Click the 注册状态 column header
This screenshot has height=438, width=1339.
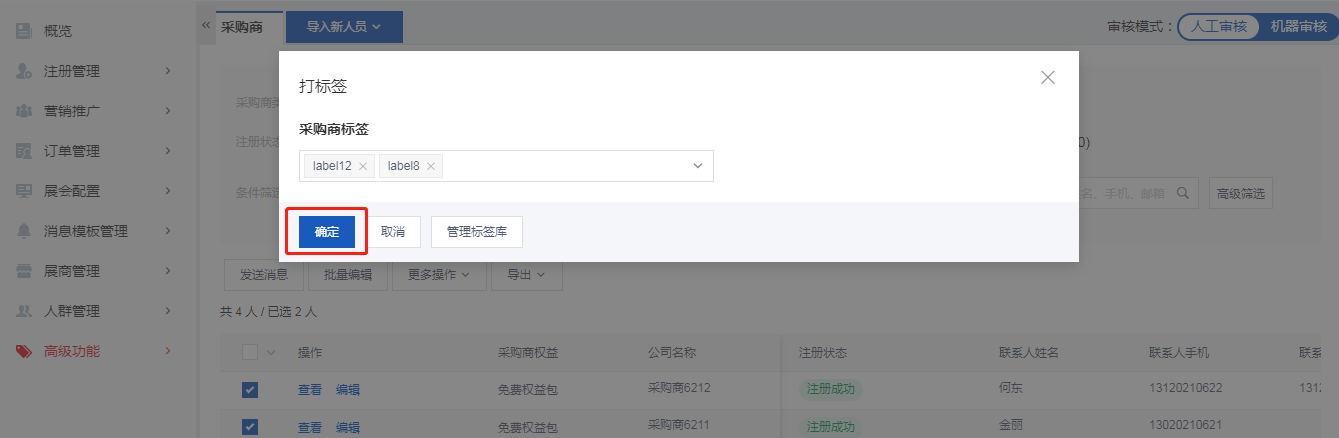[x=824, y=353]
